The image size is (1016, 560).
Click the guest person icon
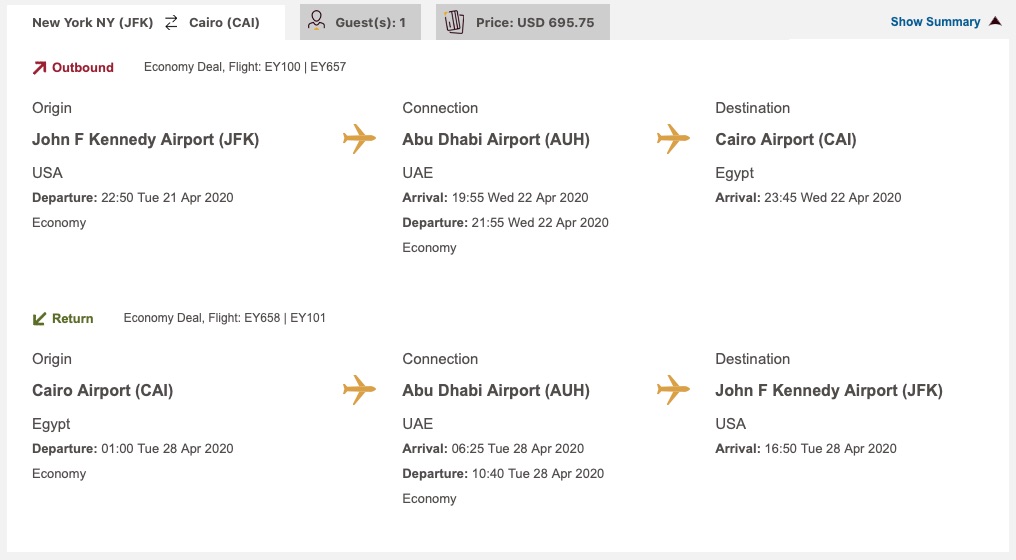pyautogui.click(x=317, y=21)
